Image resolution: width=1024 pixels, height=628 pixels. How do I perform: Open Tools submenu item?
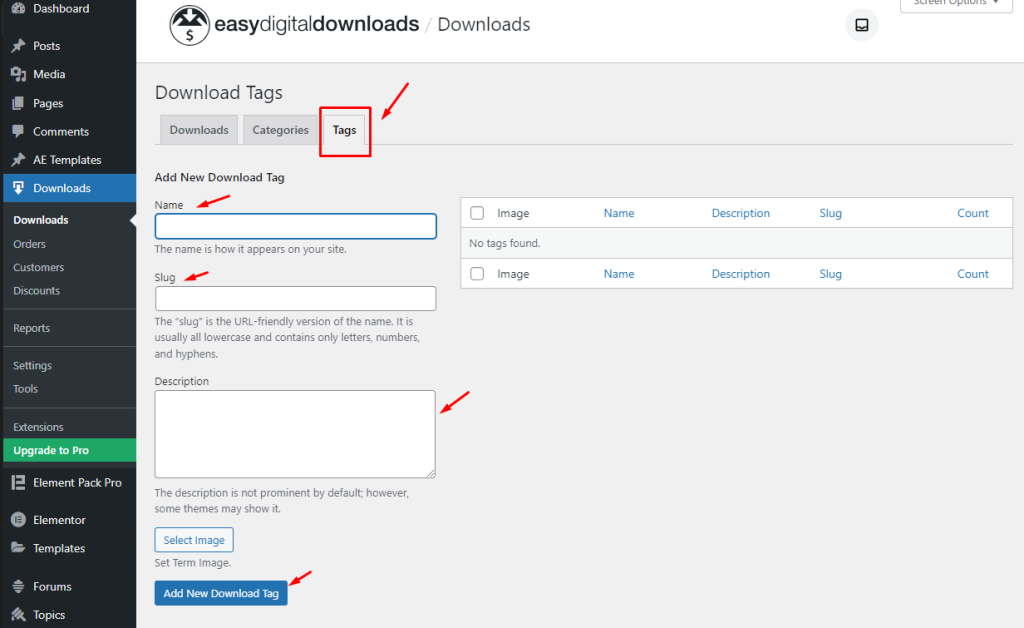coord(25,388)
